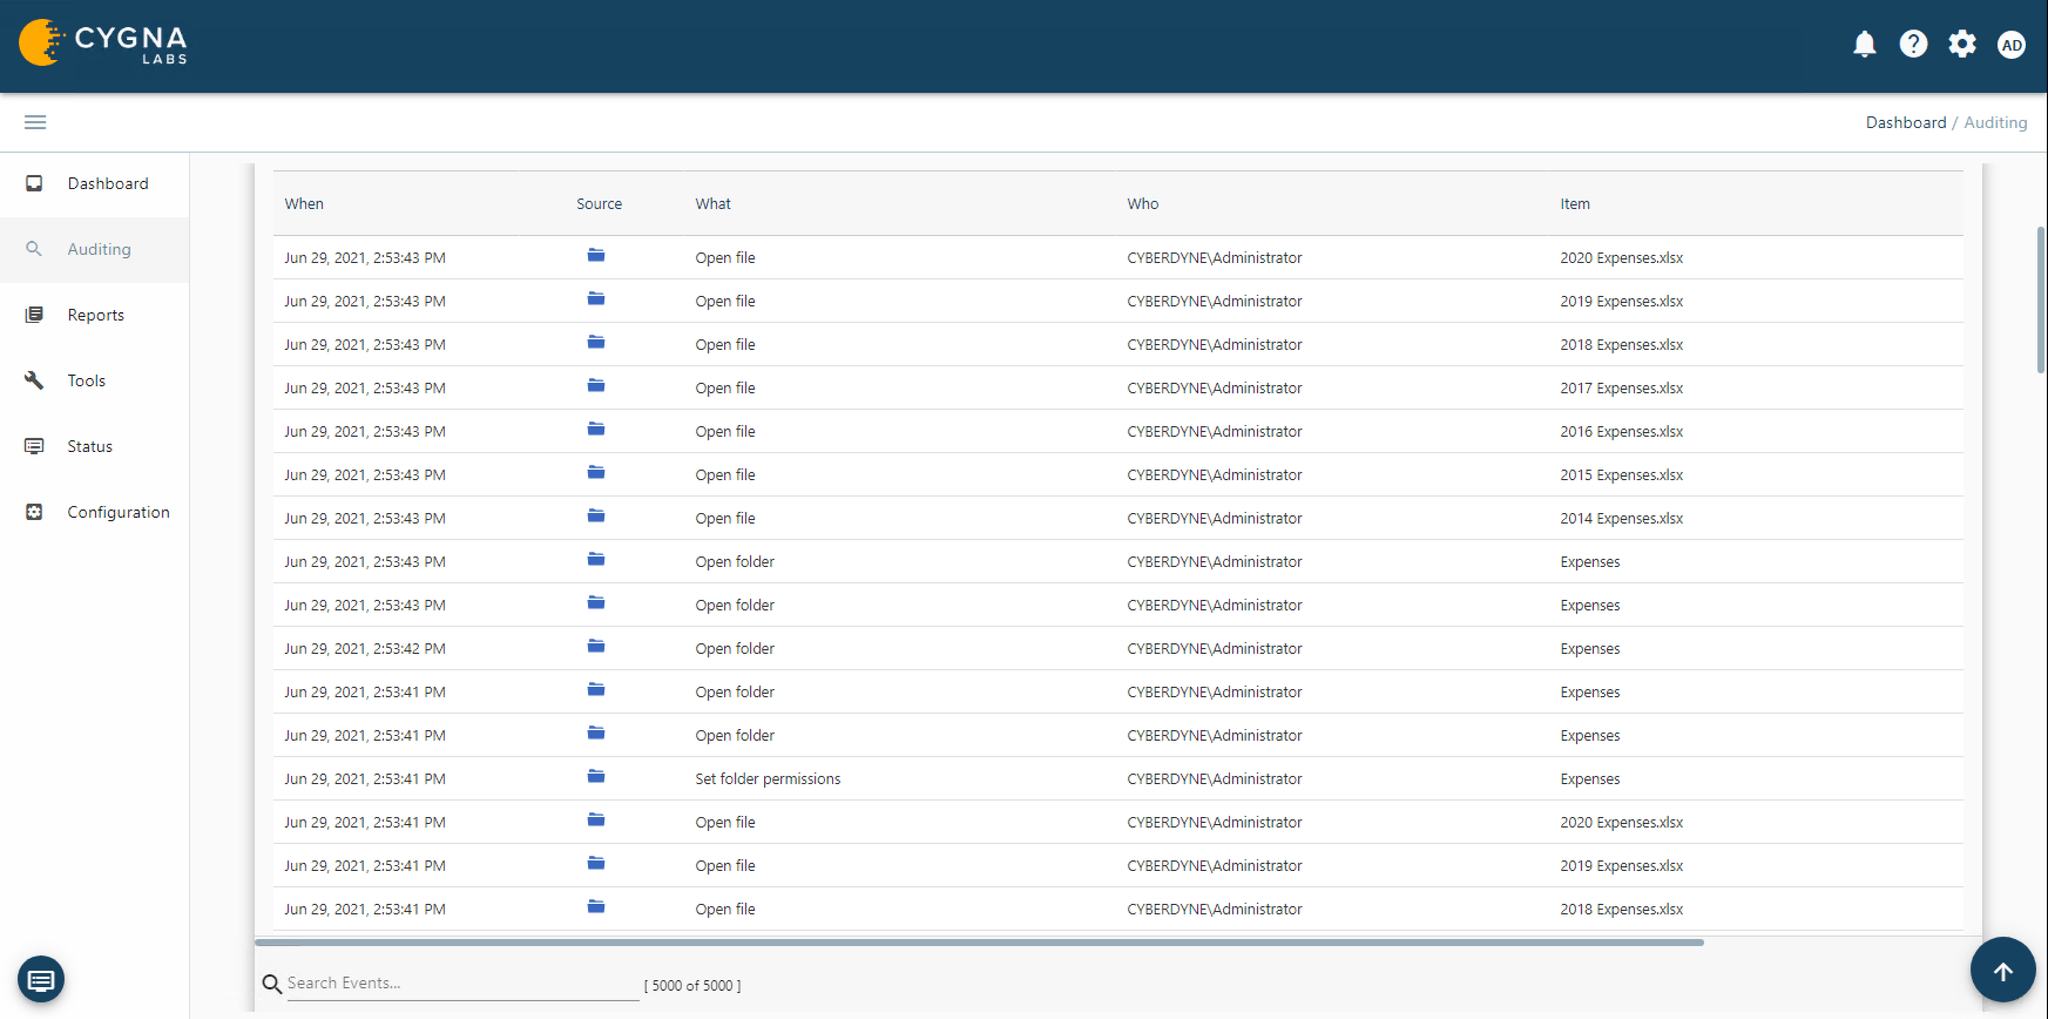2048x1019 pixels.
Task: Select the Configuration sidebar icon
Action: click(34, 511)
